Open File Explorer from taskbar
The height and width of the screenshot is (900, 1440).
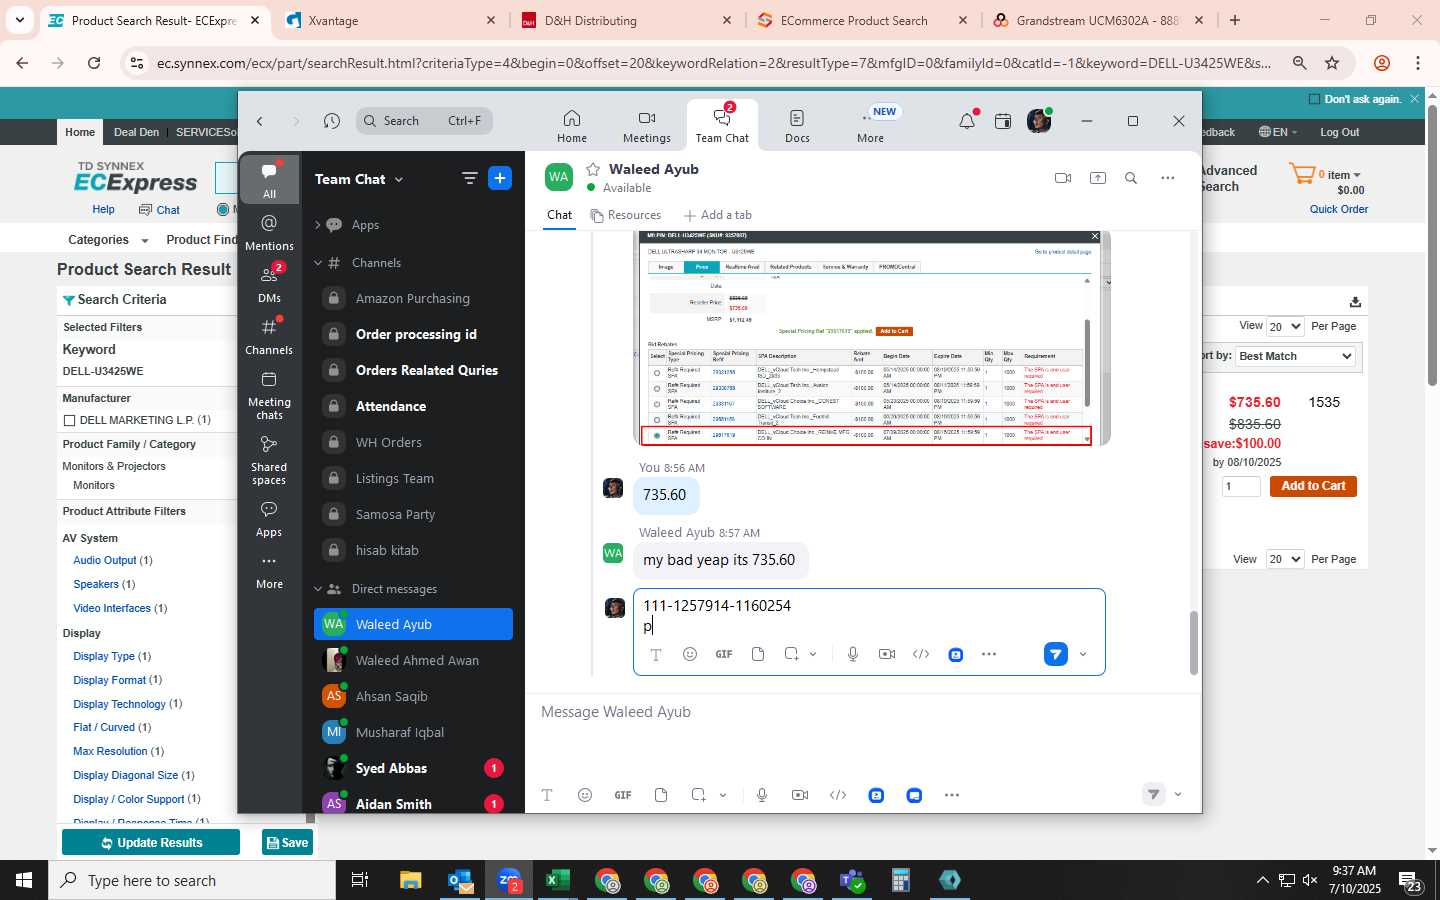[410, 880]
